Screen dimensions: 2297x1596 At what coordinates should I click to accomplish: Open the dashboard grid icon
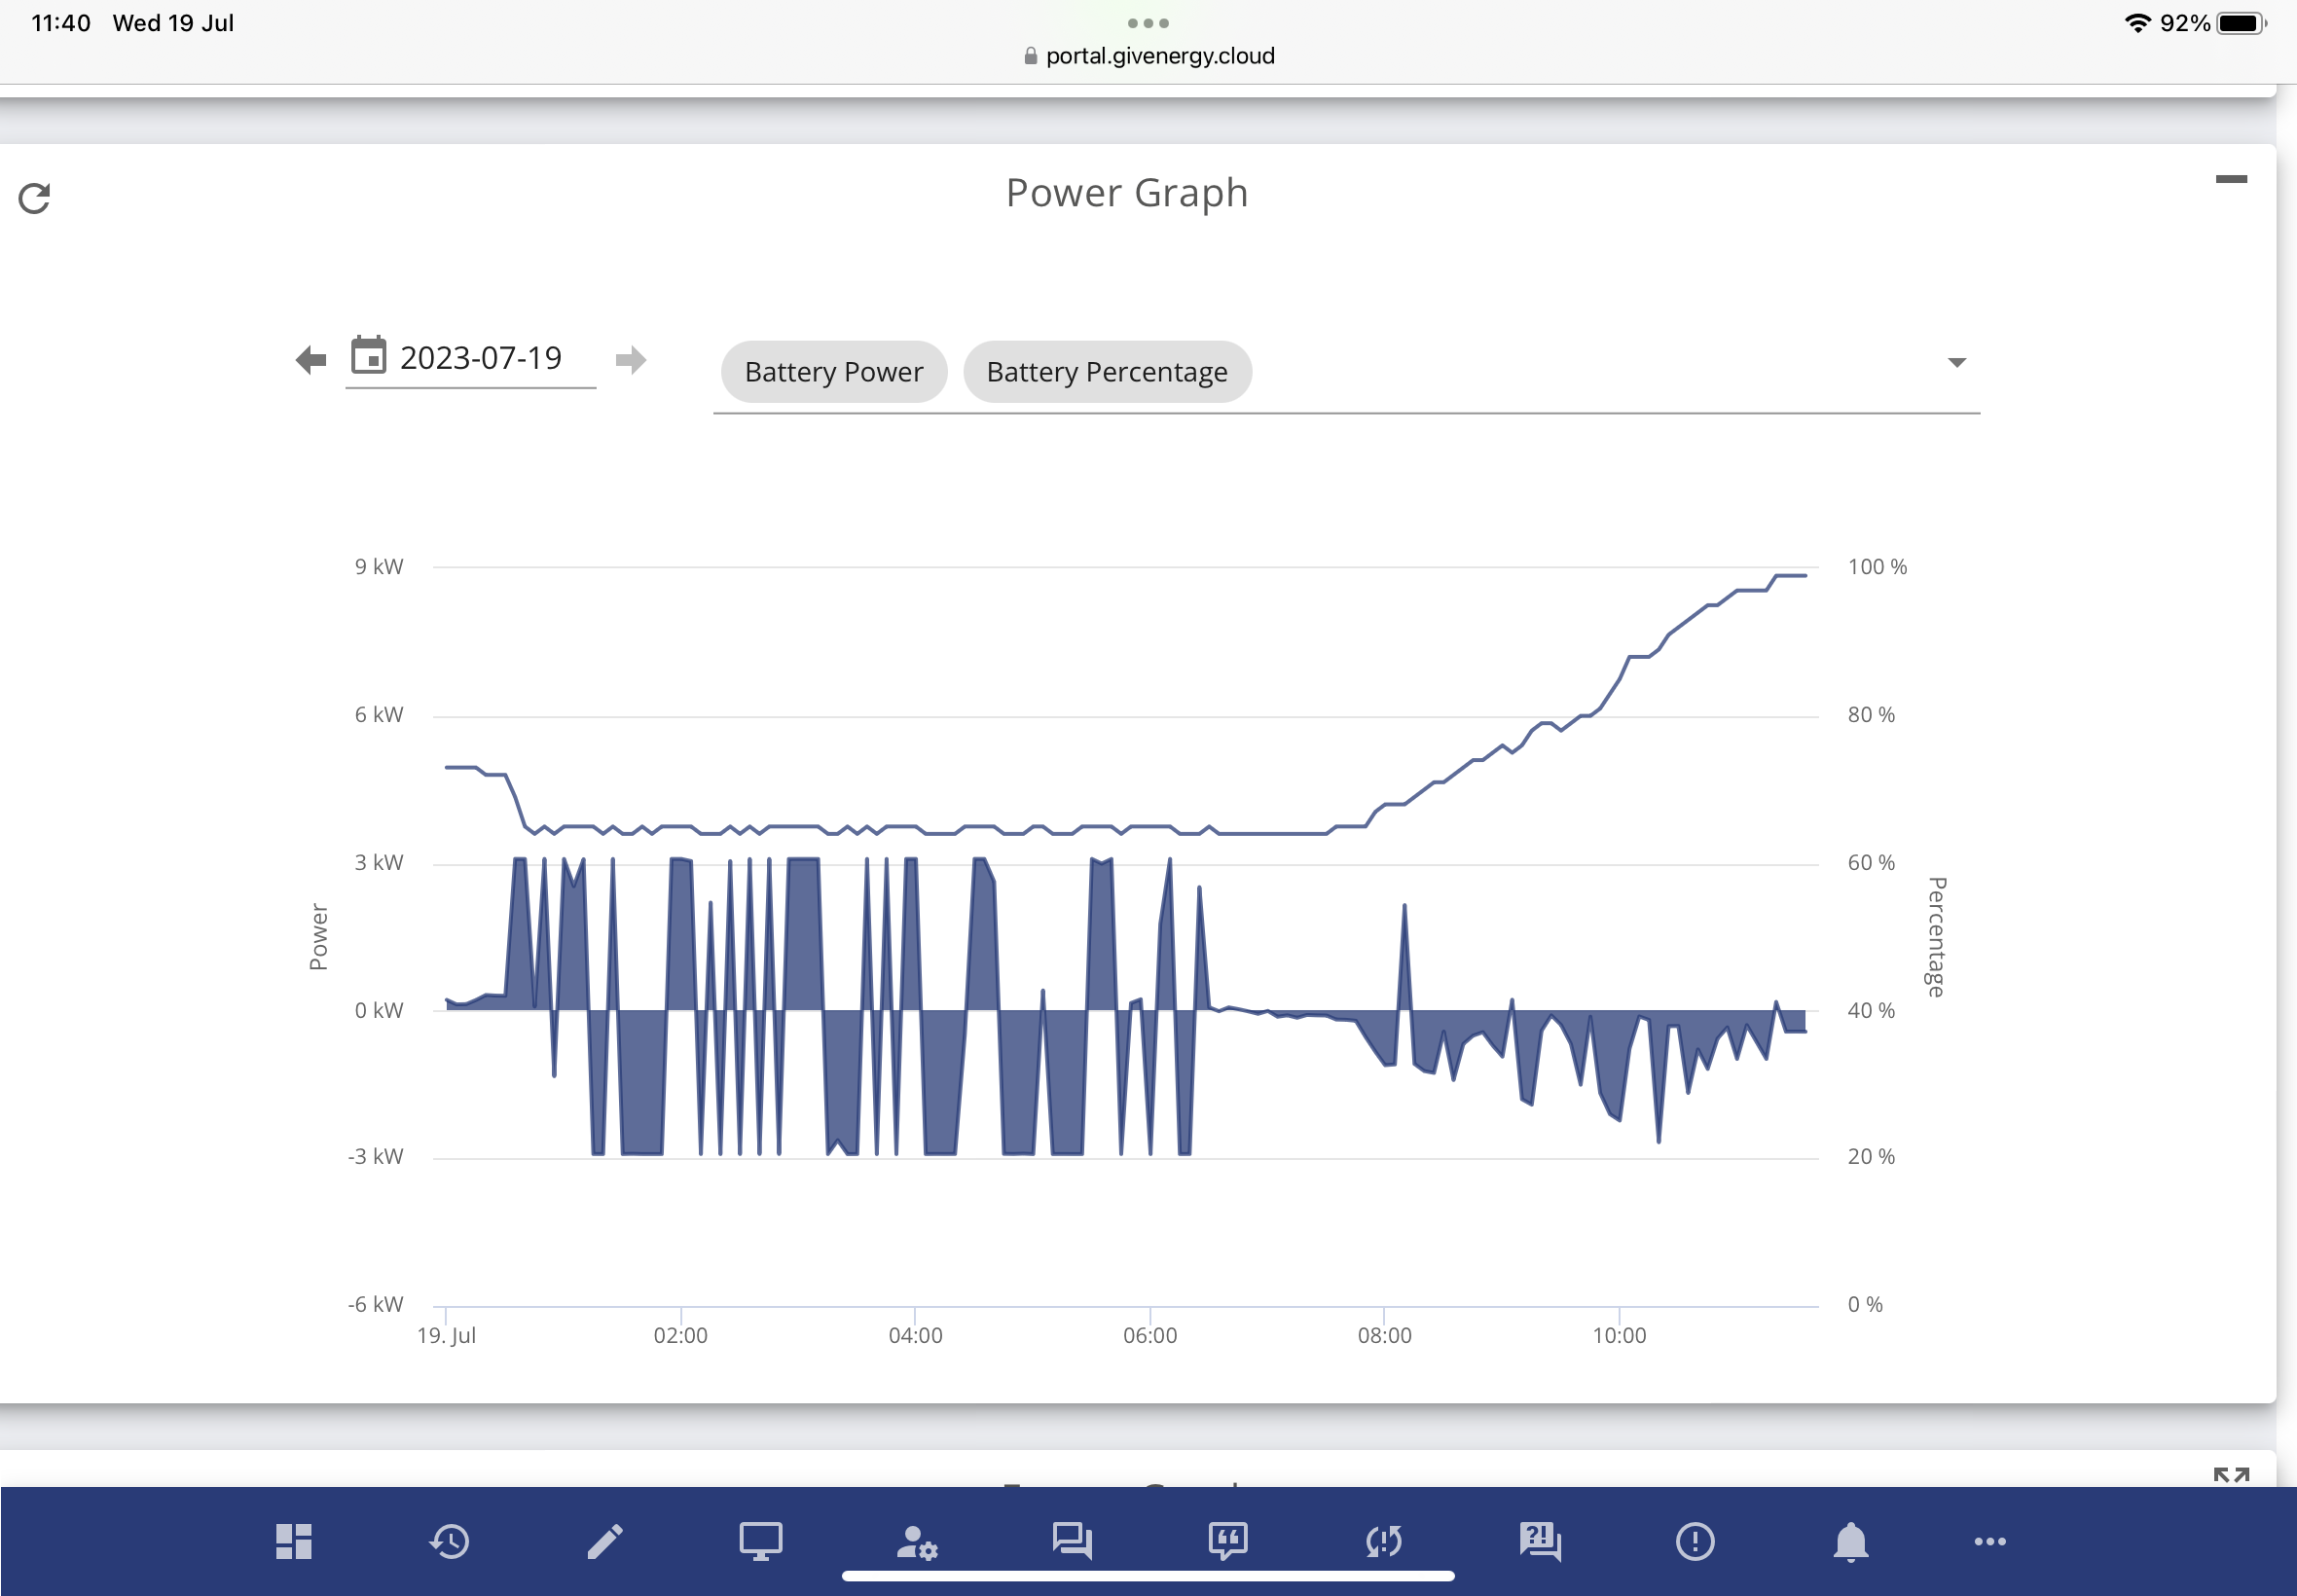point(293,1541)
